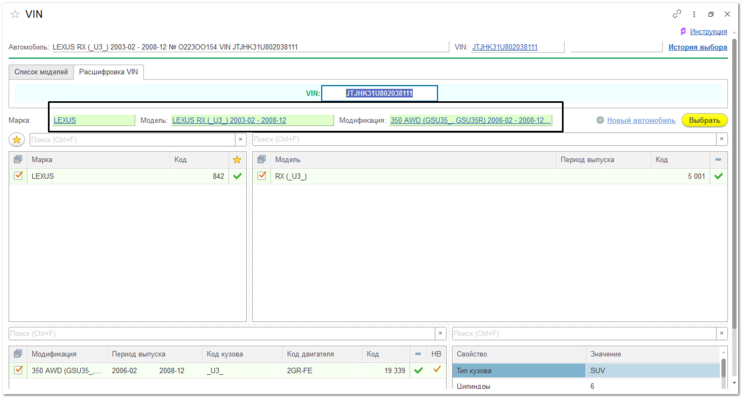Image resolution: width=743 pixels, height=399 pixels.
Task: Select LEXUS row text
Action: point(43,176)
